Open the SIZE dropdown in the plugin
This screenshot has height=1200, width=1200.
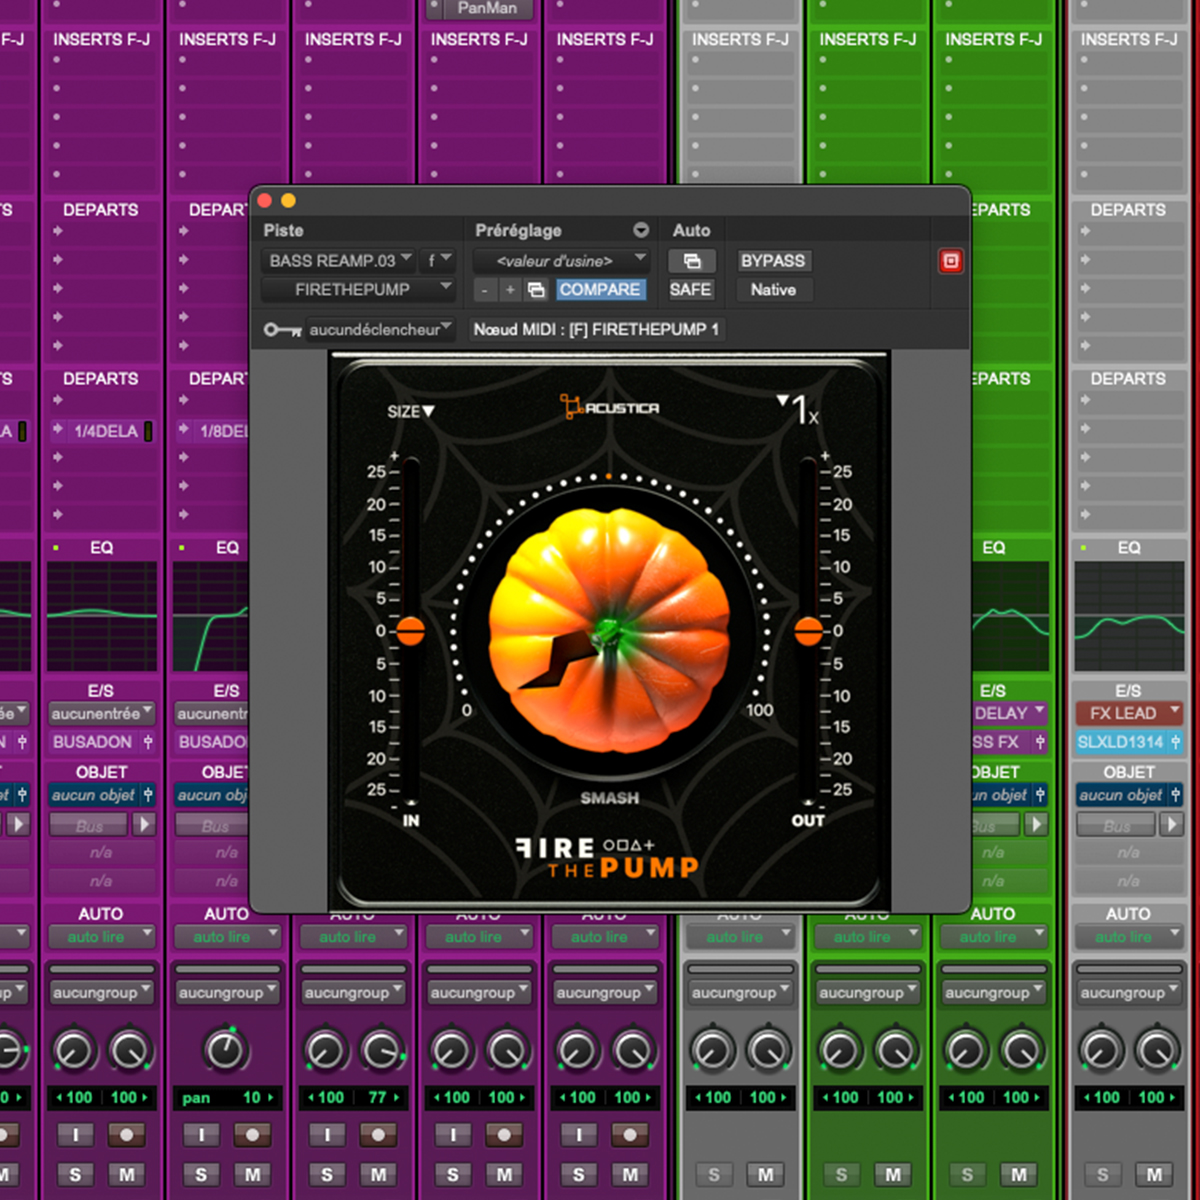(x=410, y=412)
